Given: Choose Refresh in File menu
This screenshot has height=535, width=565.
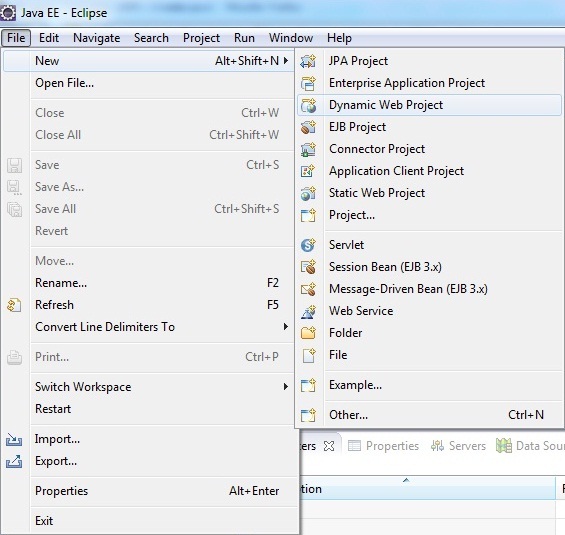Looking at the screenshot, I should 149,305.
